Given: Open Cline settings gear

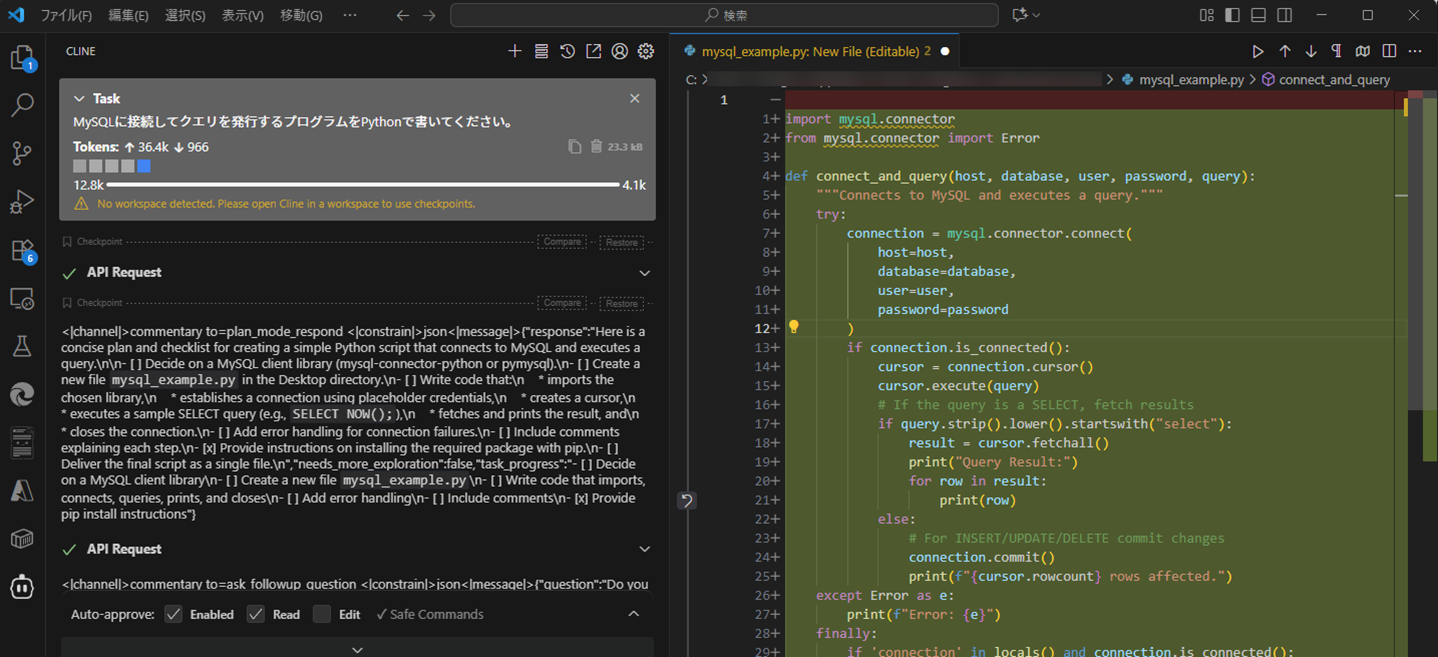Looking at the screenshot, I should pyautogui.click(x=646, y=51).
